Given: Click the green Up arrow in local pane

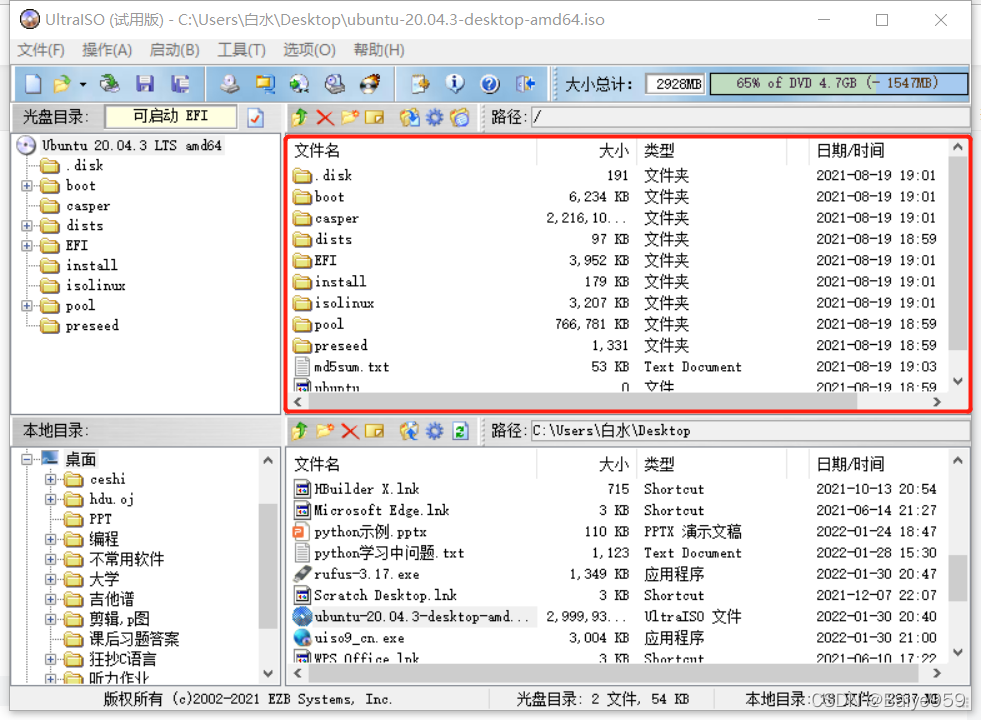Looking at the screenshot, I should click(x=300, y=431).
